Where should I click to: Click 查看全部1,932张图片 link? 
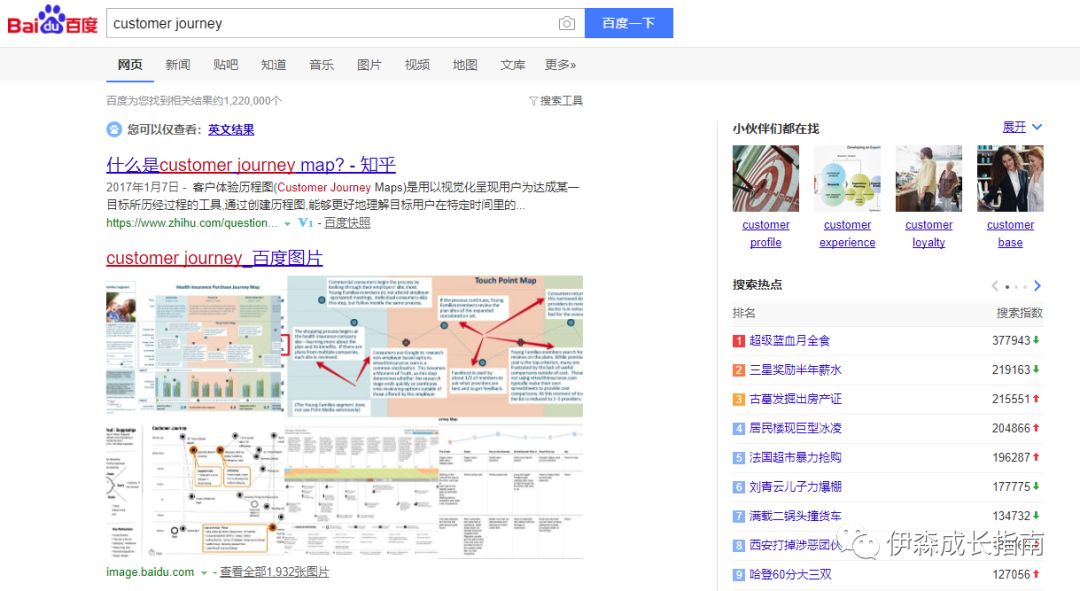point(274,572)
